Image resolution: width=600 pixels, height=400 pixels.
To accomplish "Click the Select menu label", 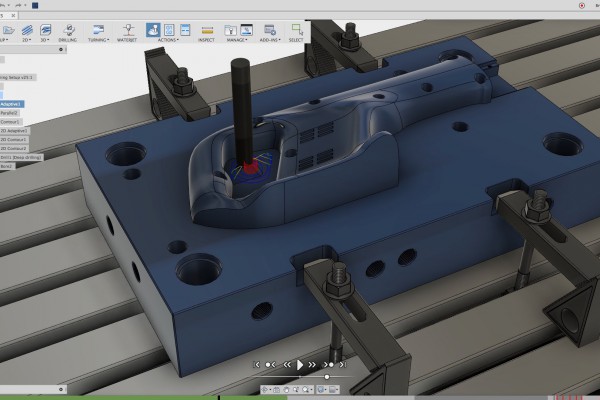I will [x=296, y=40].
